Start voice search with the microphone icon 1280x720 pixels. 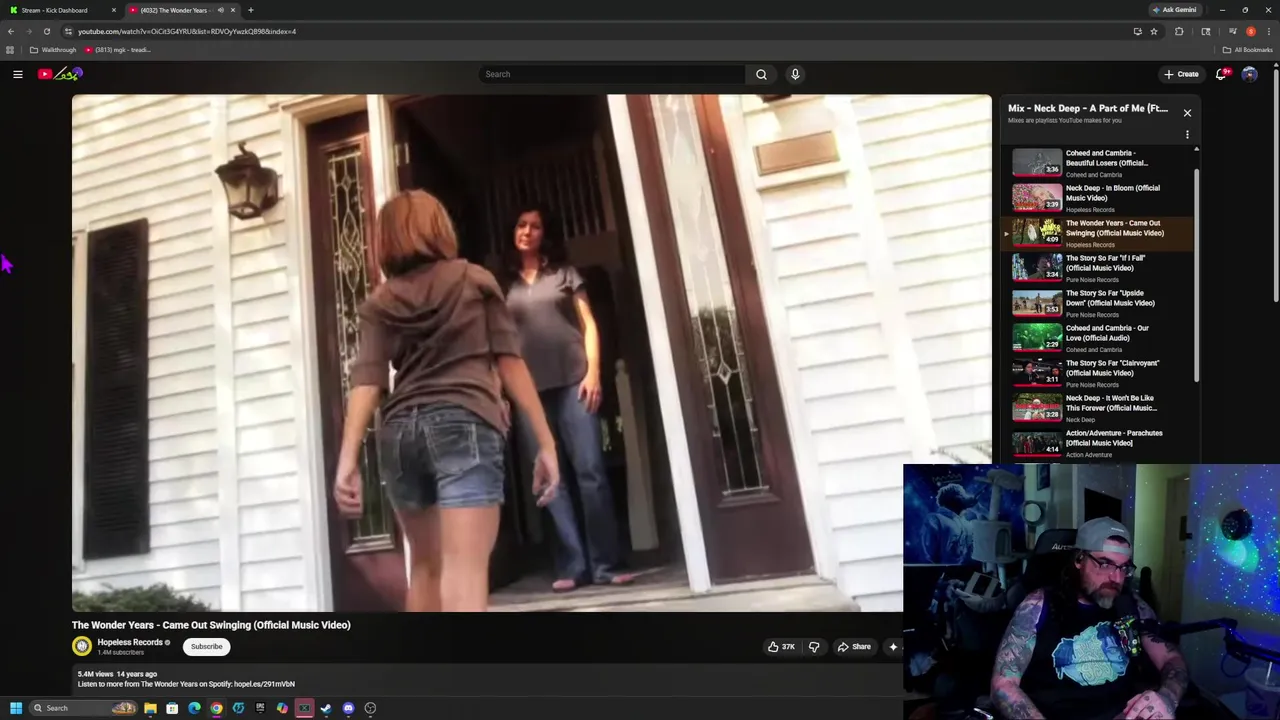795,74
